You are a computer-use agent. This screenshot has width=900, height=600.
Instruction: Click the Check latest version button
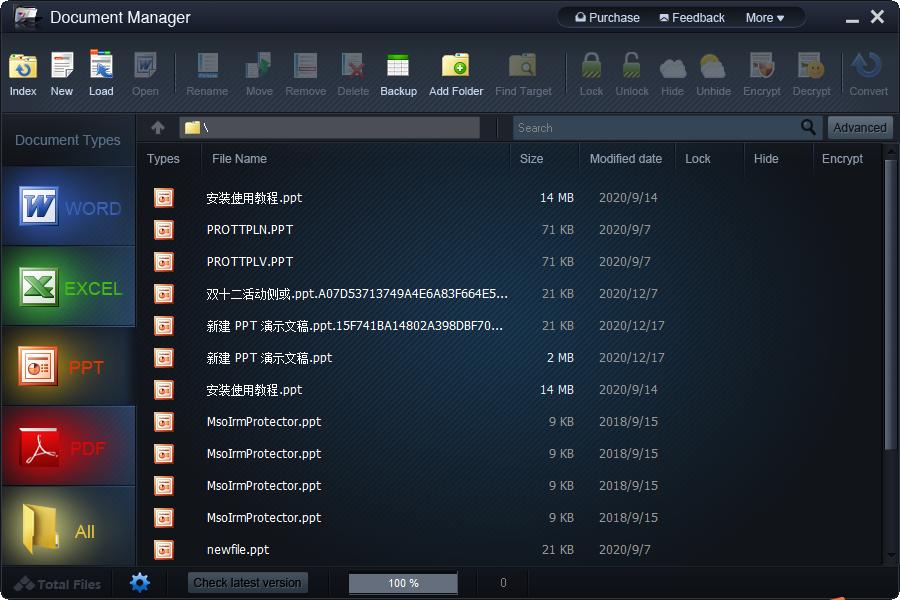pos(246,583)
